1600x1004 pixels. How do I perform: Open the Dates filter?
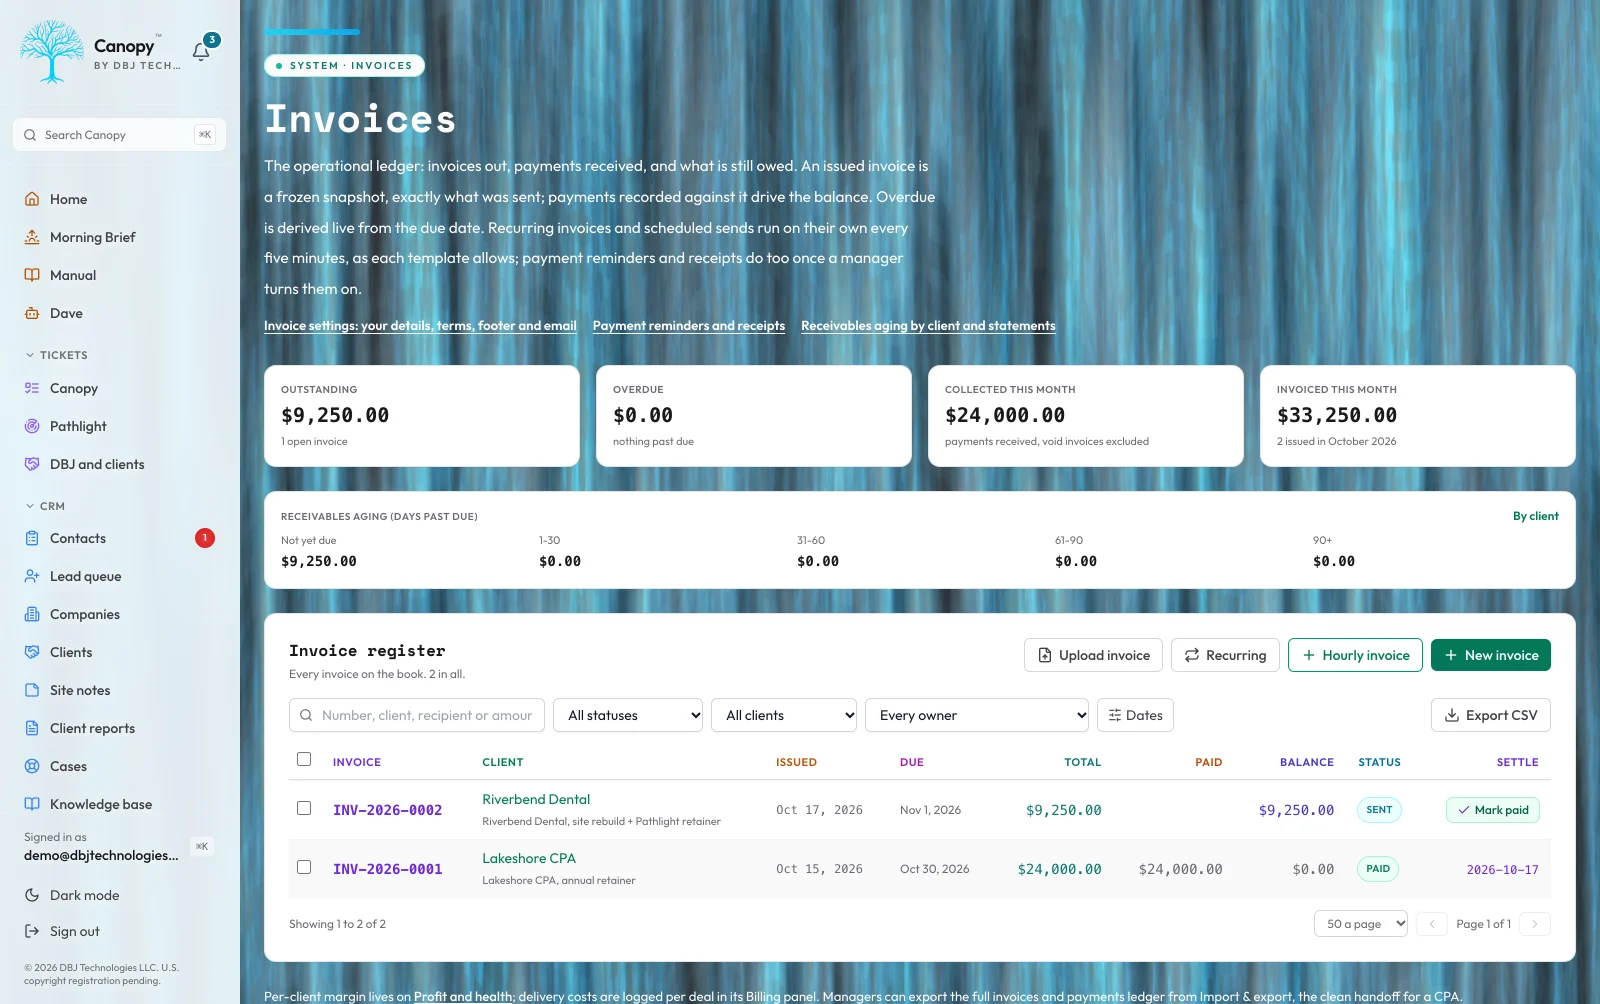(1135, 715)
